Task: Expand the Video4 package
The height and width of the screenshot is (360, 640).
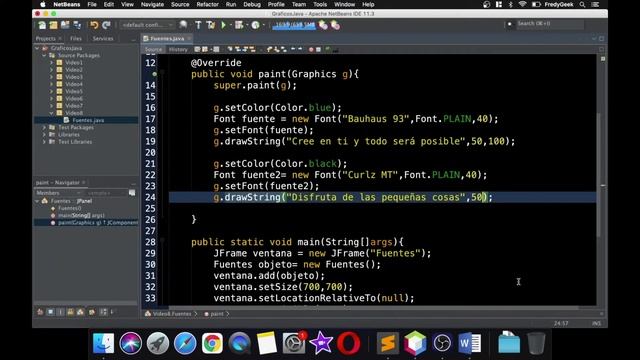Action: click(51, 84)
